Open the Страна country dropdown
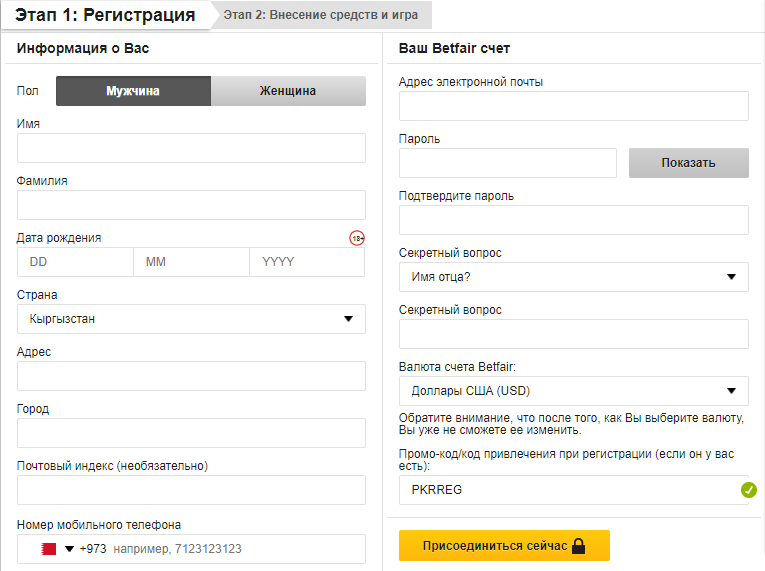This screenshot has height=571, width=765. click(191, 319)
